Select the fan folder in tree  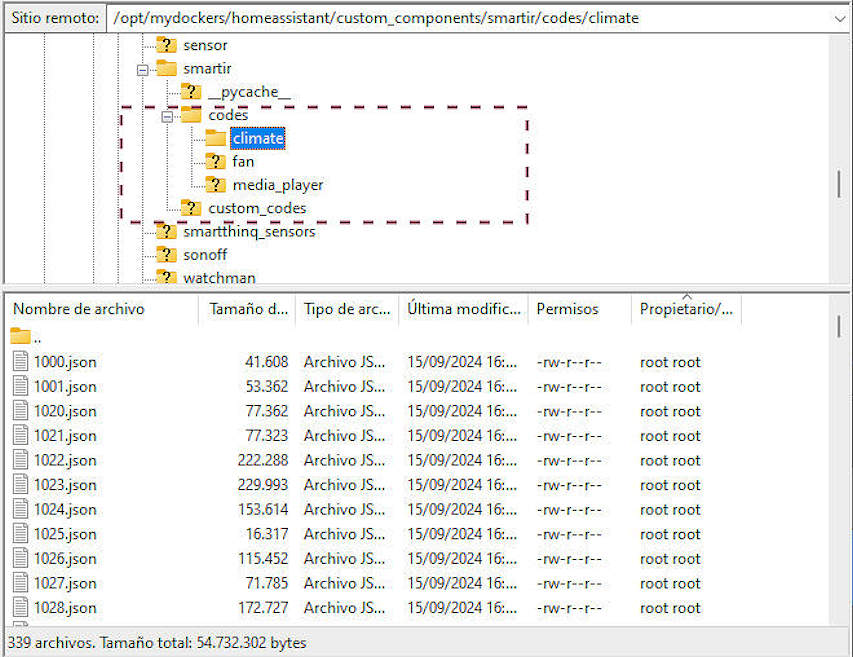point(243,162)
